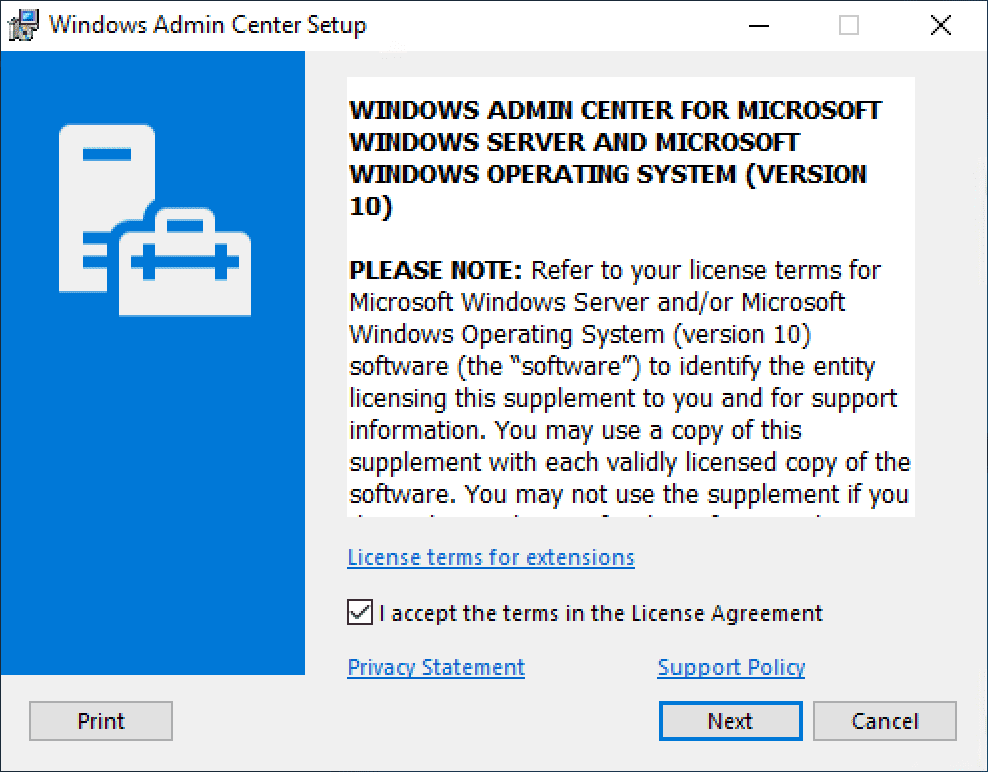Close the Windows Admin Center Setup dialog
Viewport: 988px width, 772px height.
[940, 26]
